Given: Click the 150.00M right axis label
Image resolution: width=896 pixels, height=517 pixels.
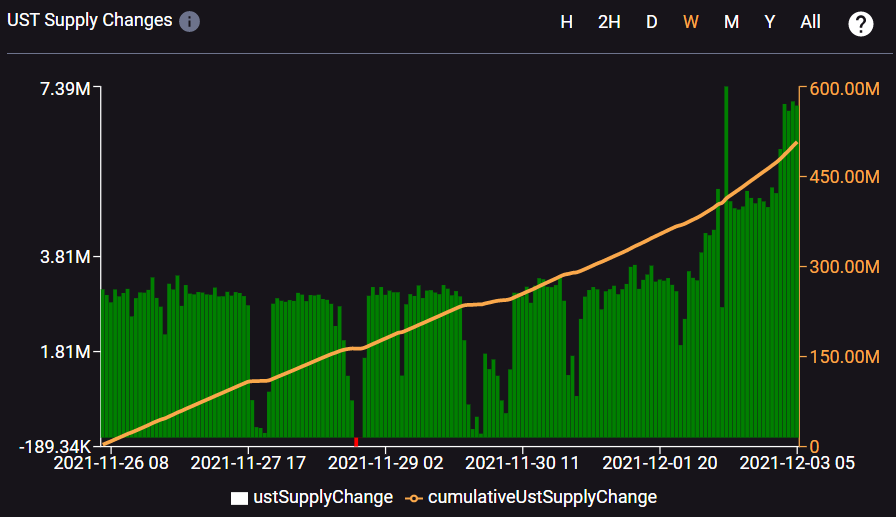Looking at the screenshot, I should pos(845,356).
